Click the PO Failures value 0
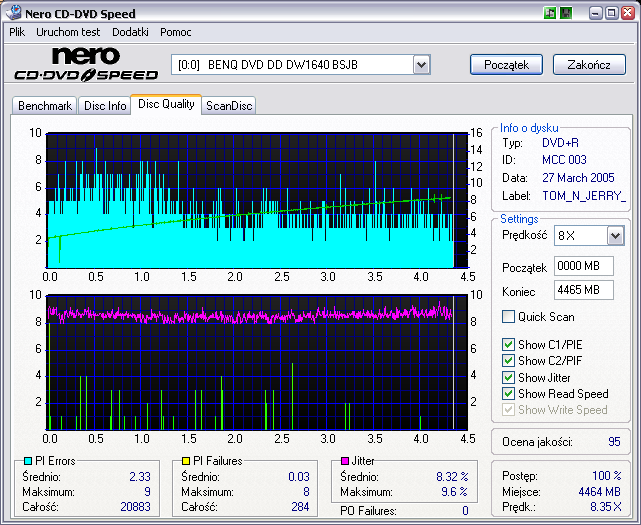The width and height of the screenshot is (641, 525). click(465, 511)
